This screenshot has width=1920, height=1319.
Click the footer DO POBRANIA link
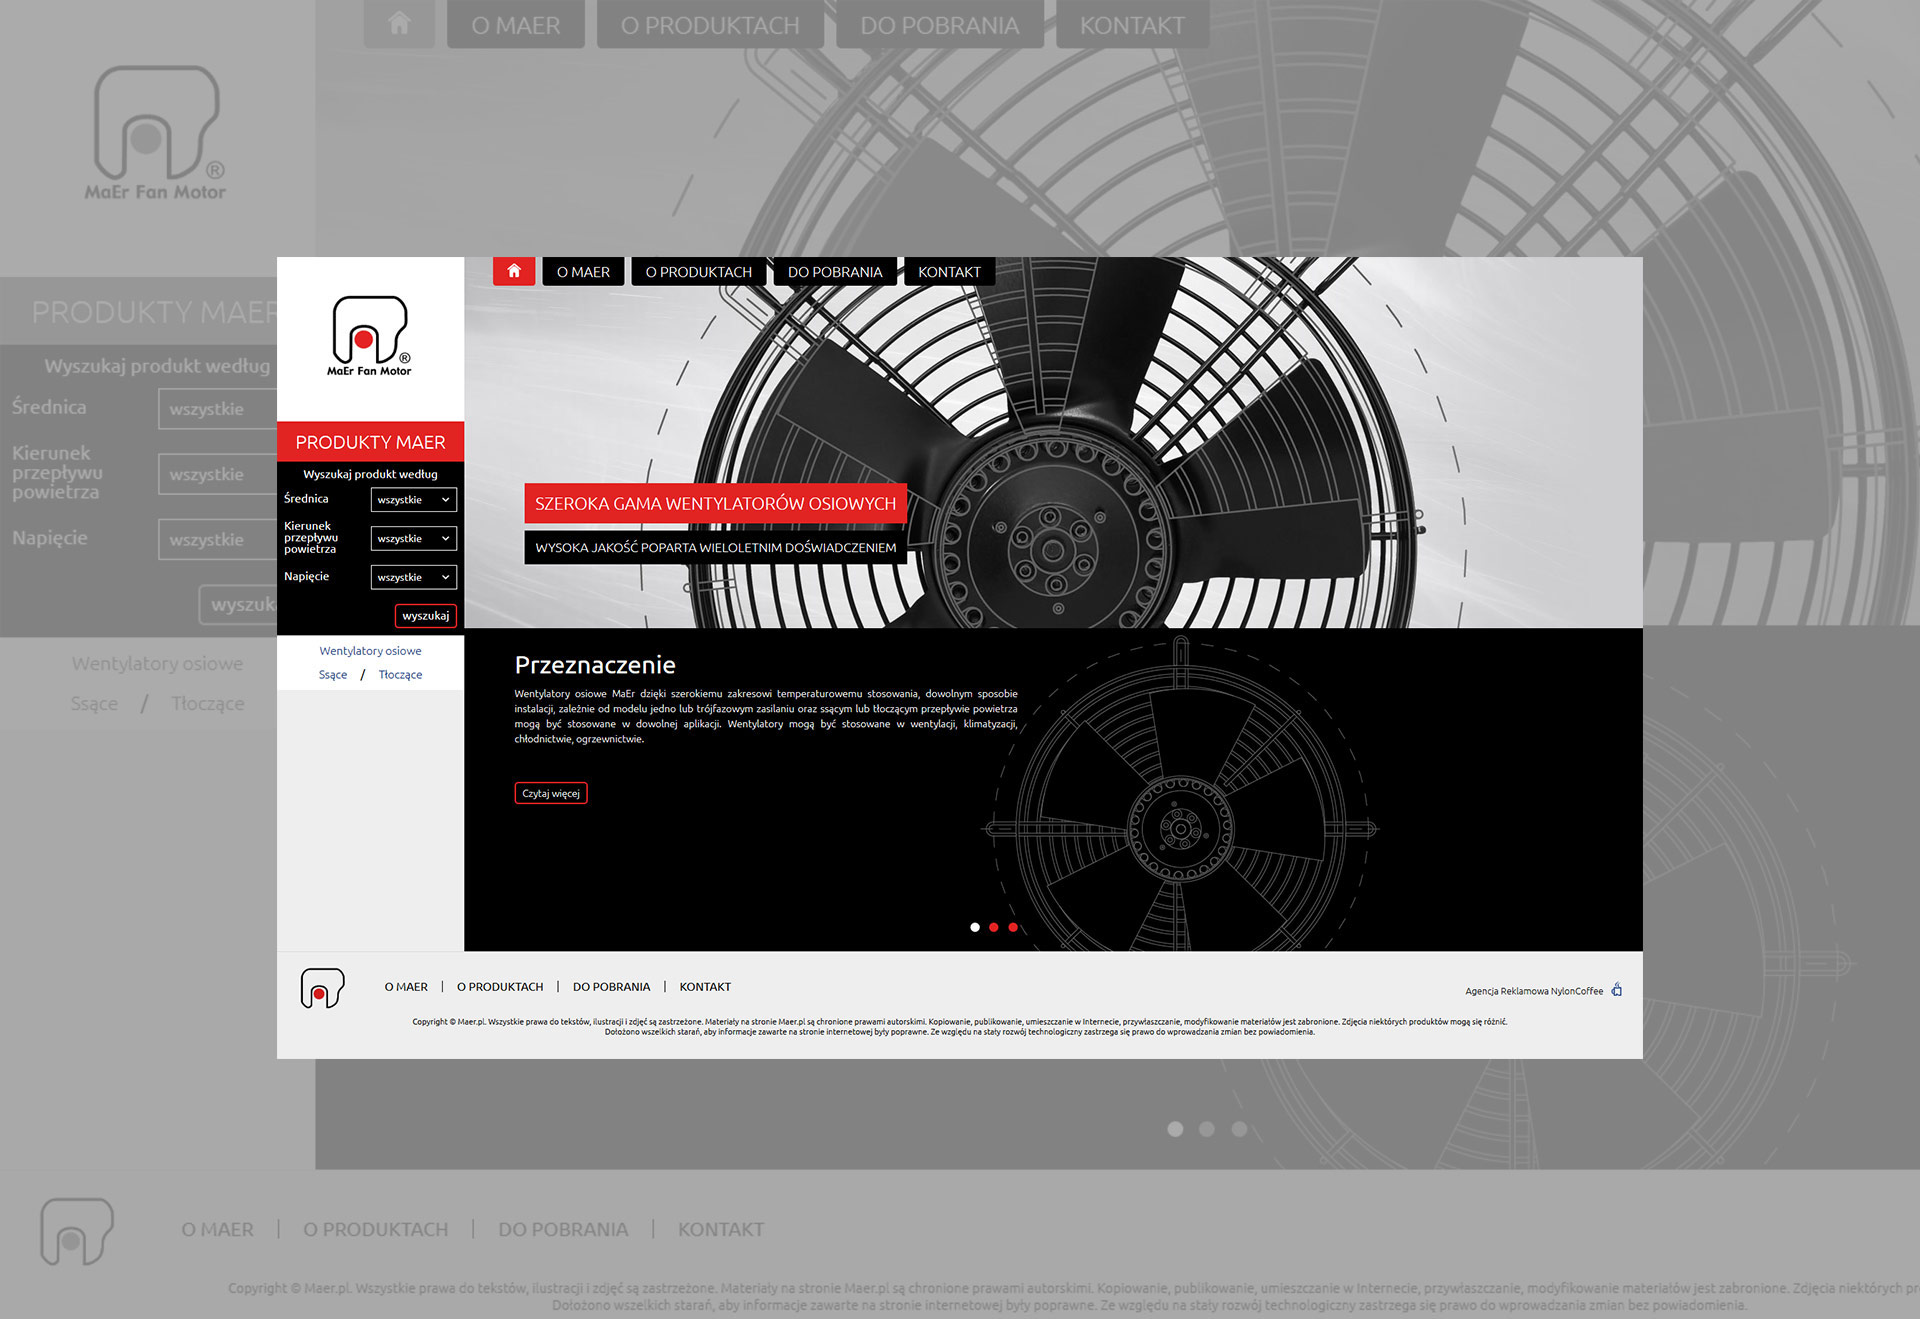(x=611, y=987)
